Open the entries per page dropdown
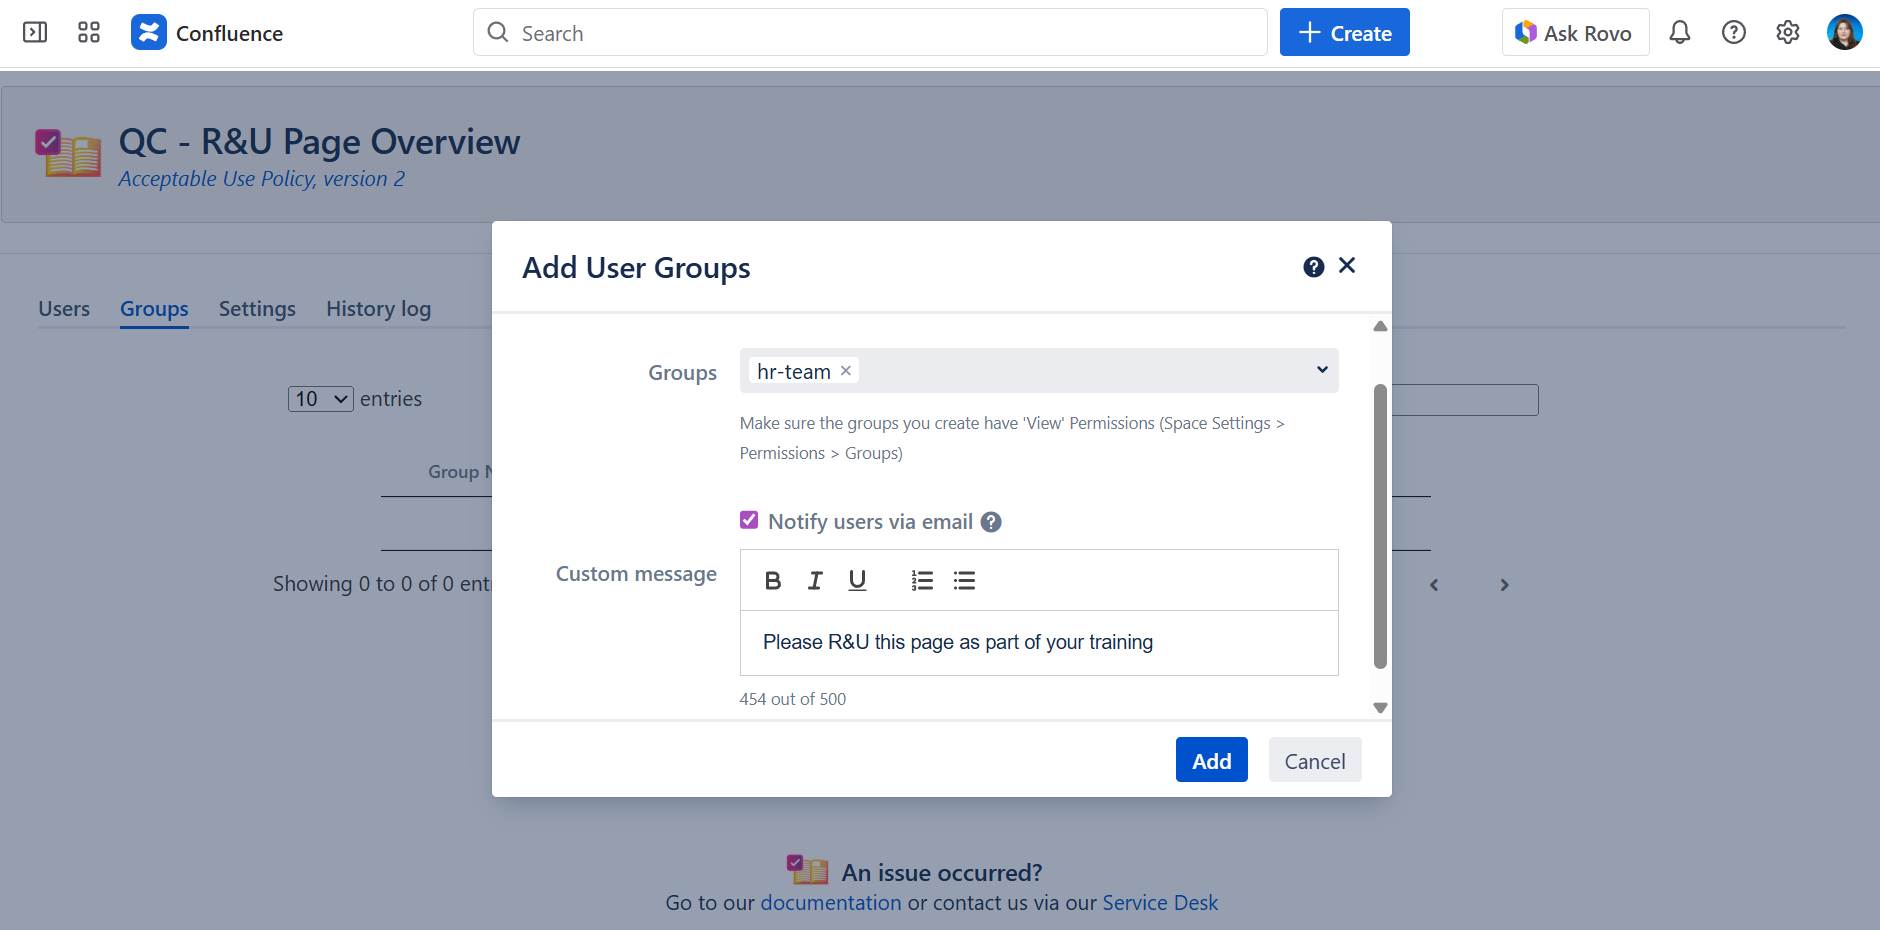The width and height of the screenshot is (1880, 930). point(320,399)
